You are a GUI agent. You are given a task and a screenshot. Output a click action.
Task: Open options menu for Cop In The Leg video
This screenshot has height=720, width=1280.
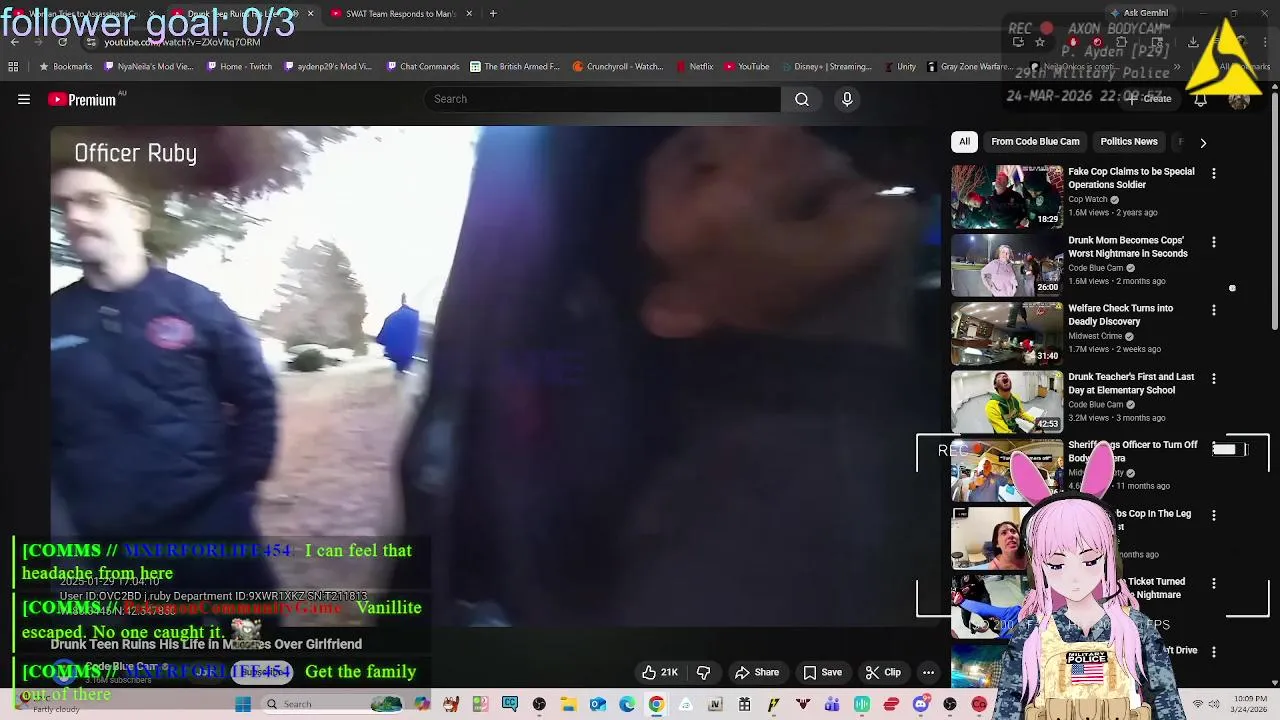(1214, 515)
